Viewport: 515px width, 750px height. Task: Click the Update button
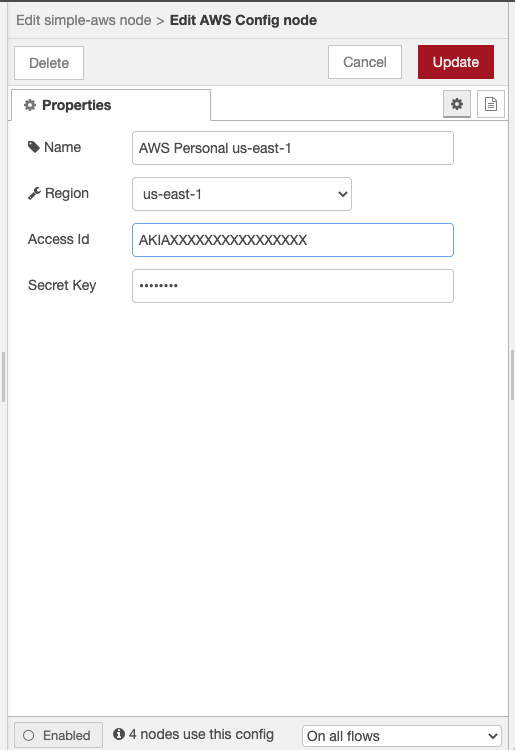click(456, 62)
